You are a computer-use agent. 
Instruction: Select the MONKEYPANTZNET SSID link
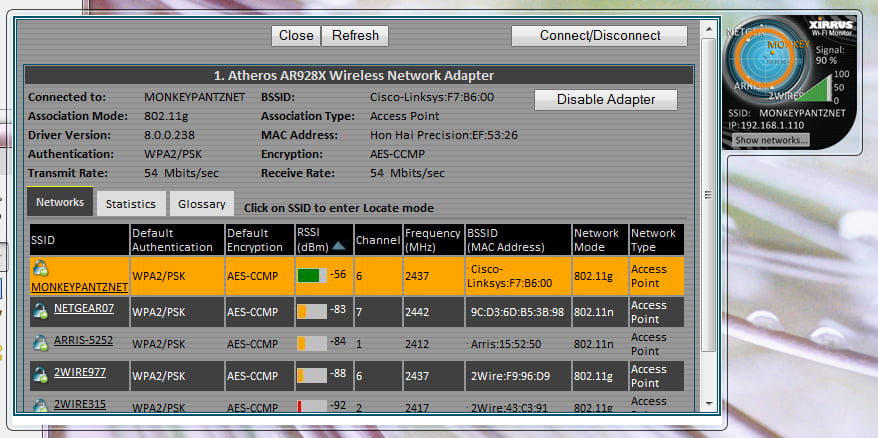pyautogui.click(x=80, y=287)
